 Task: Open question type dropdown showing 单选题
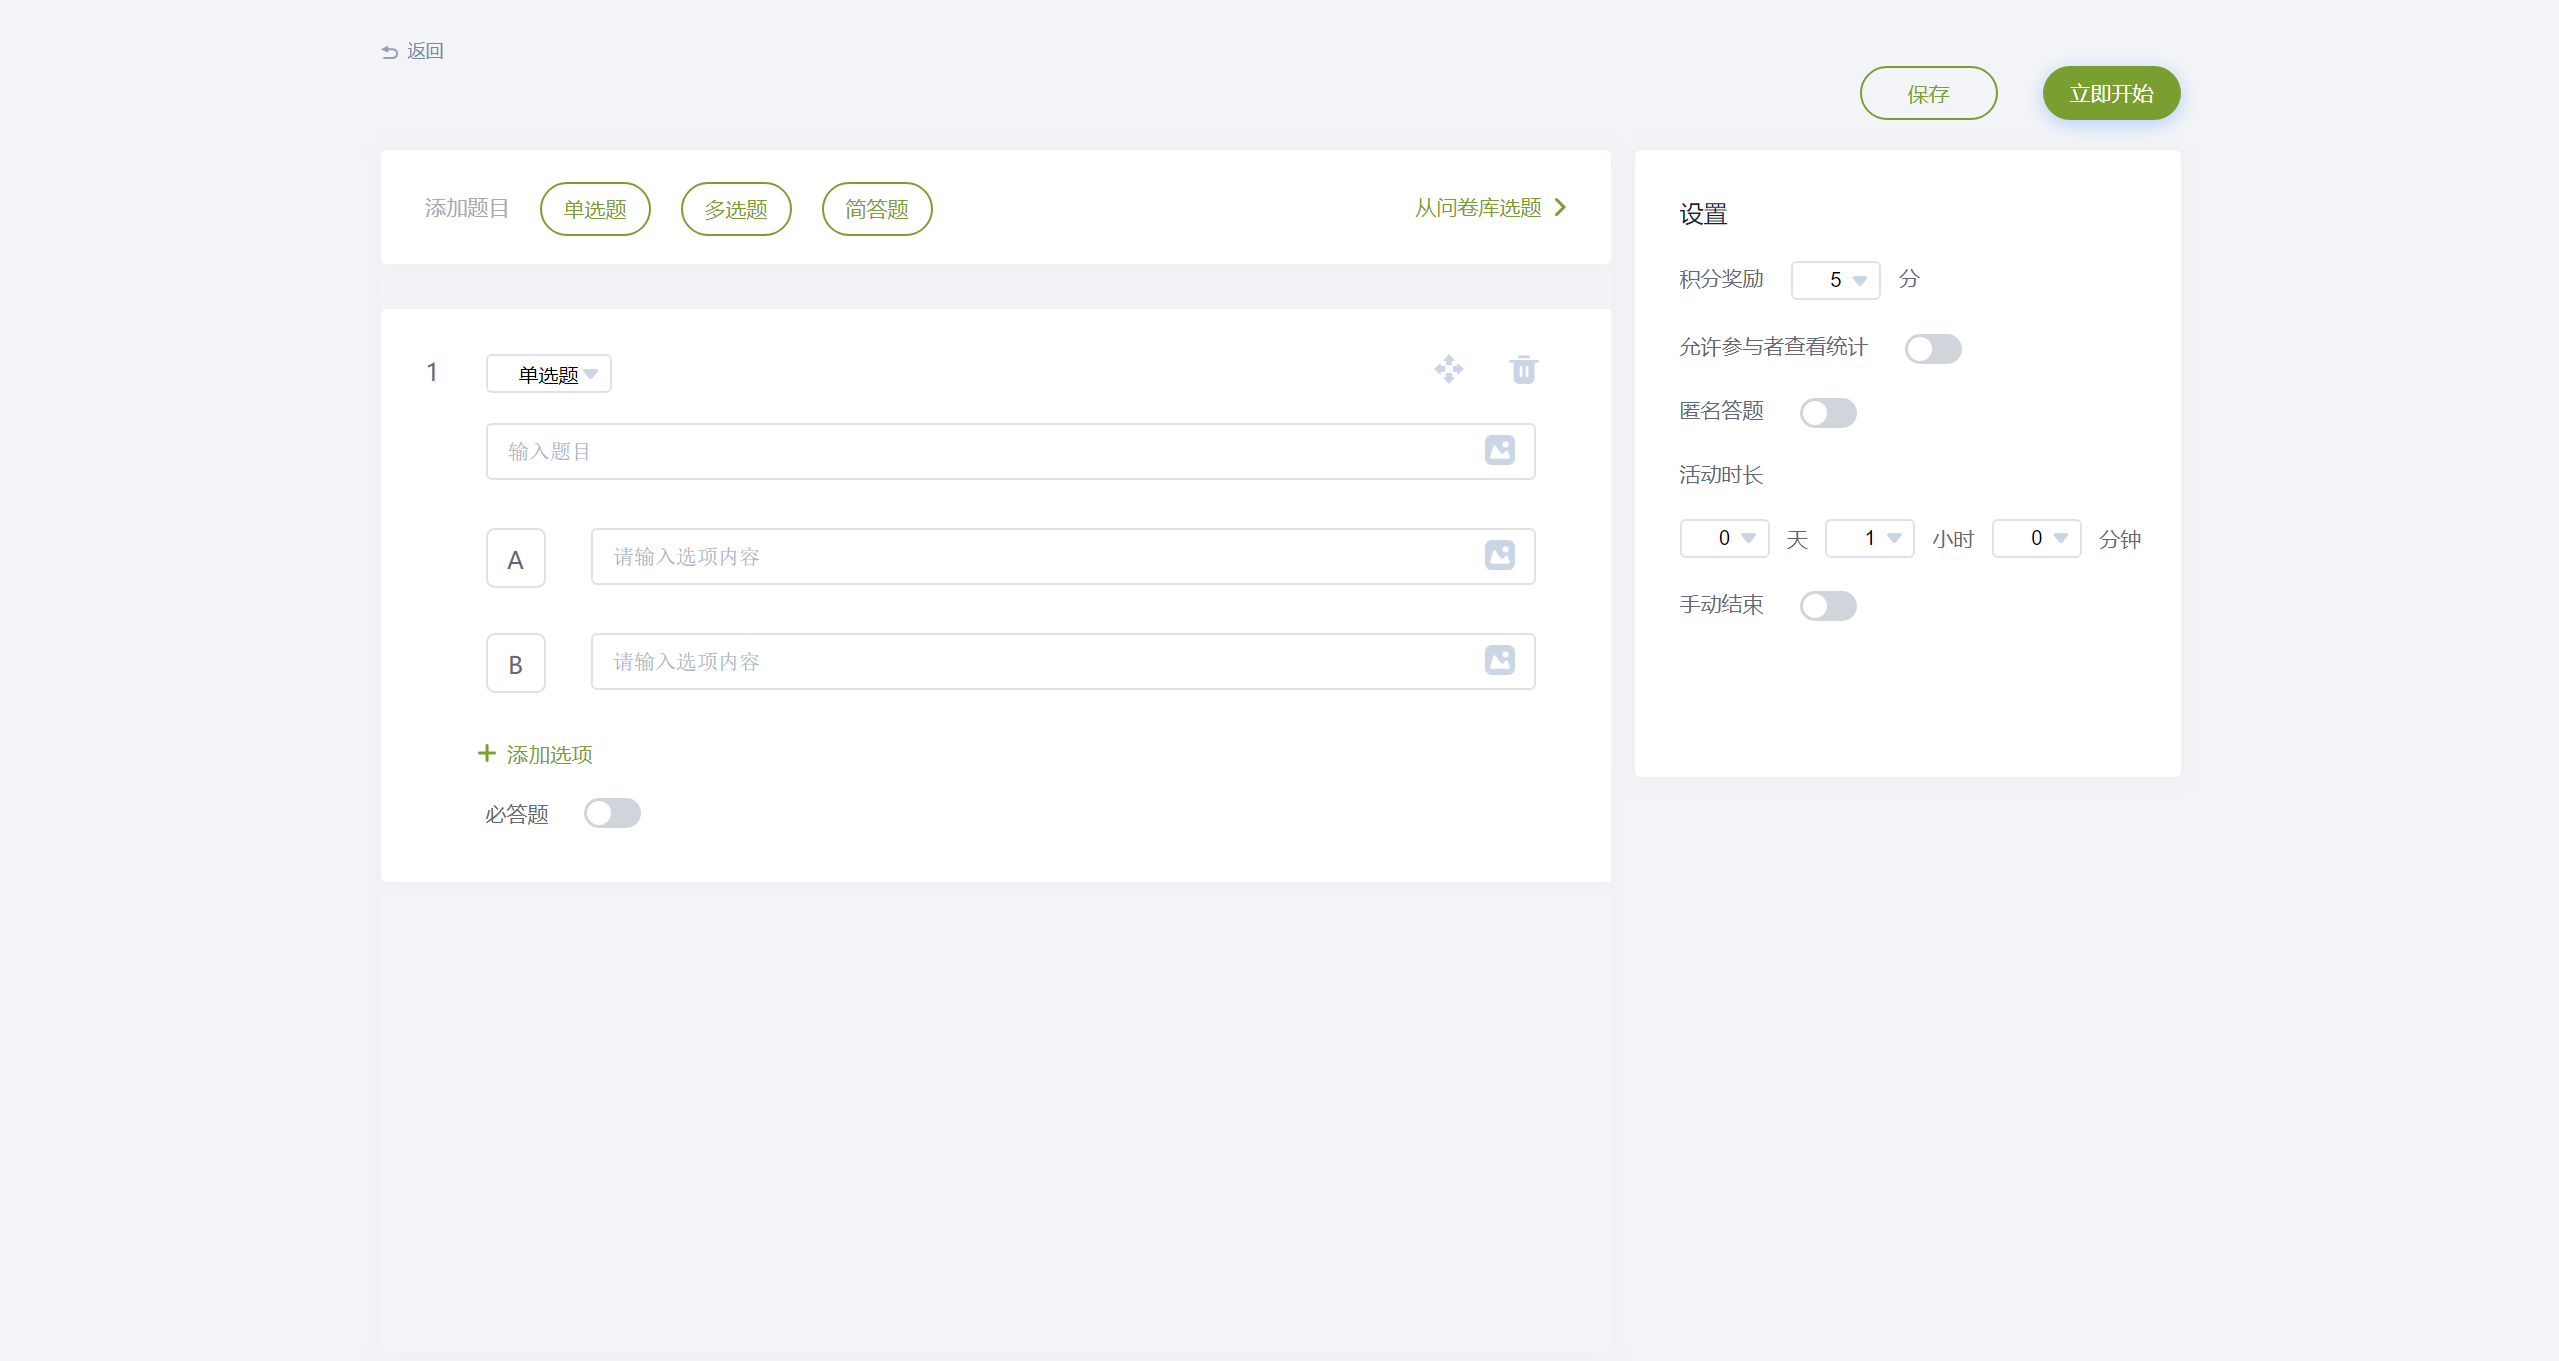point(548,374)
